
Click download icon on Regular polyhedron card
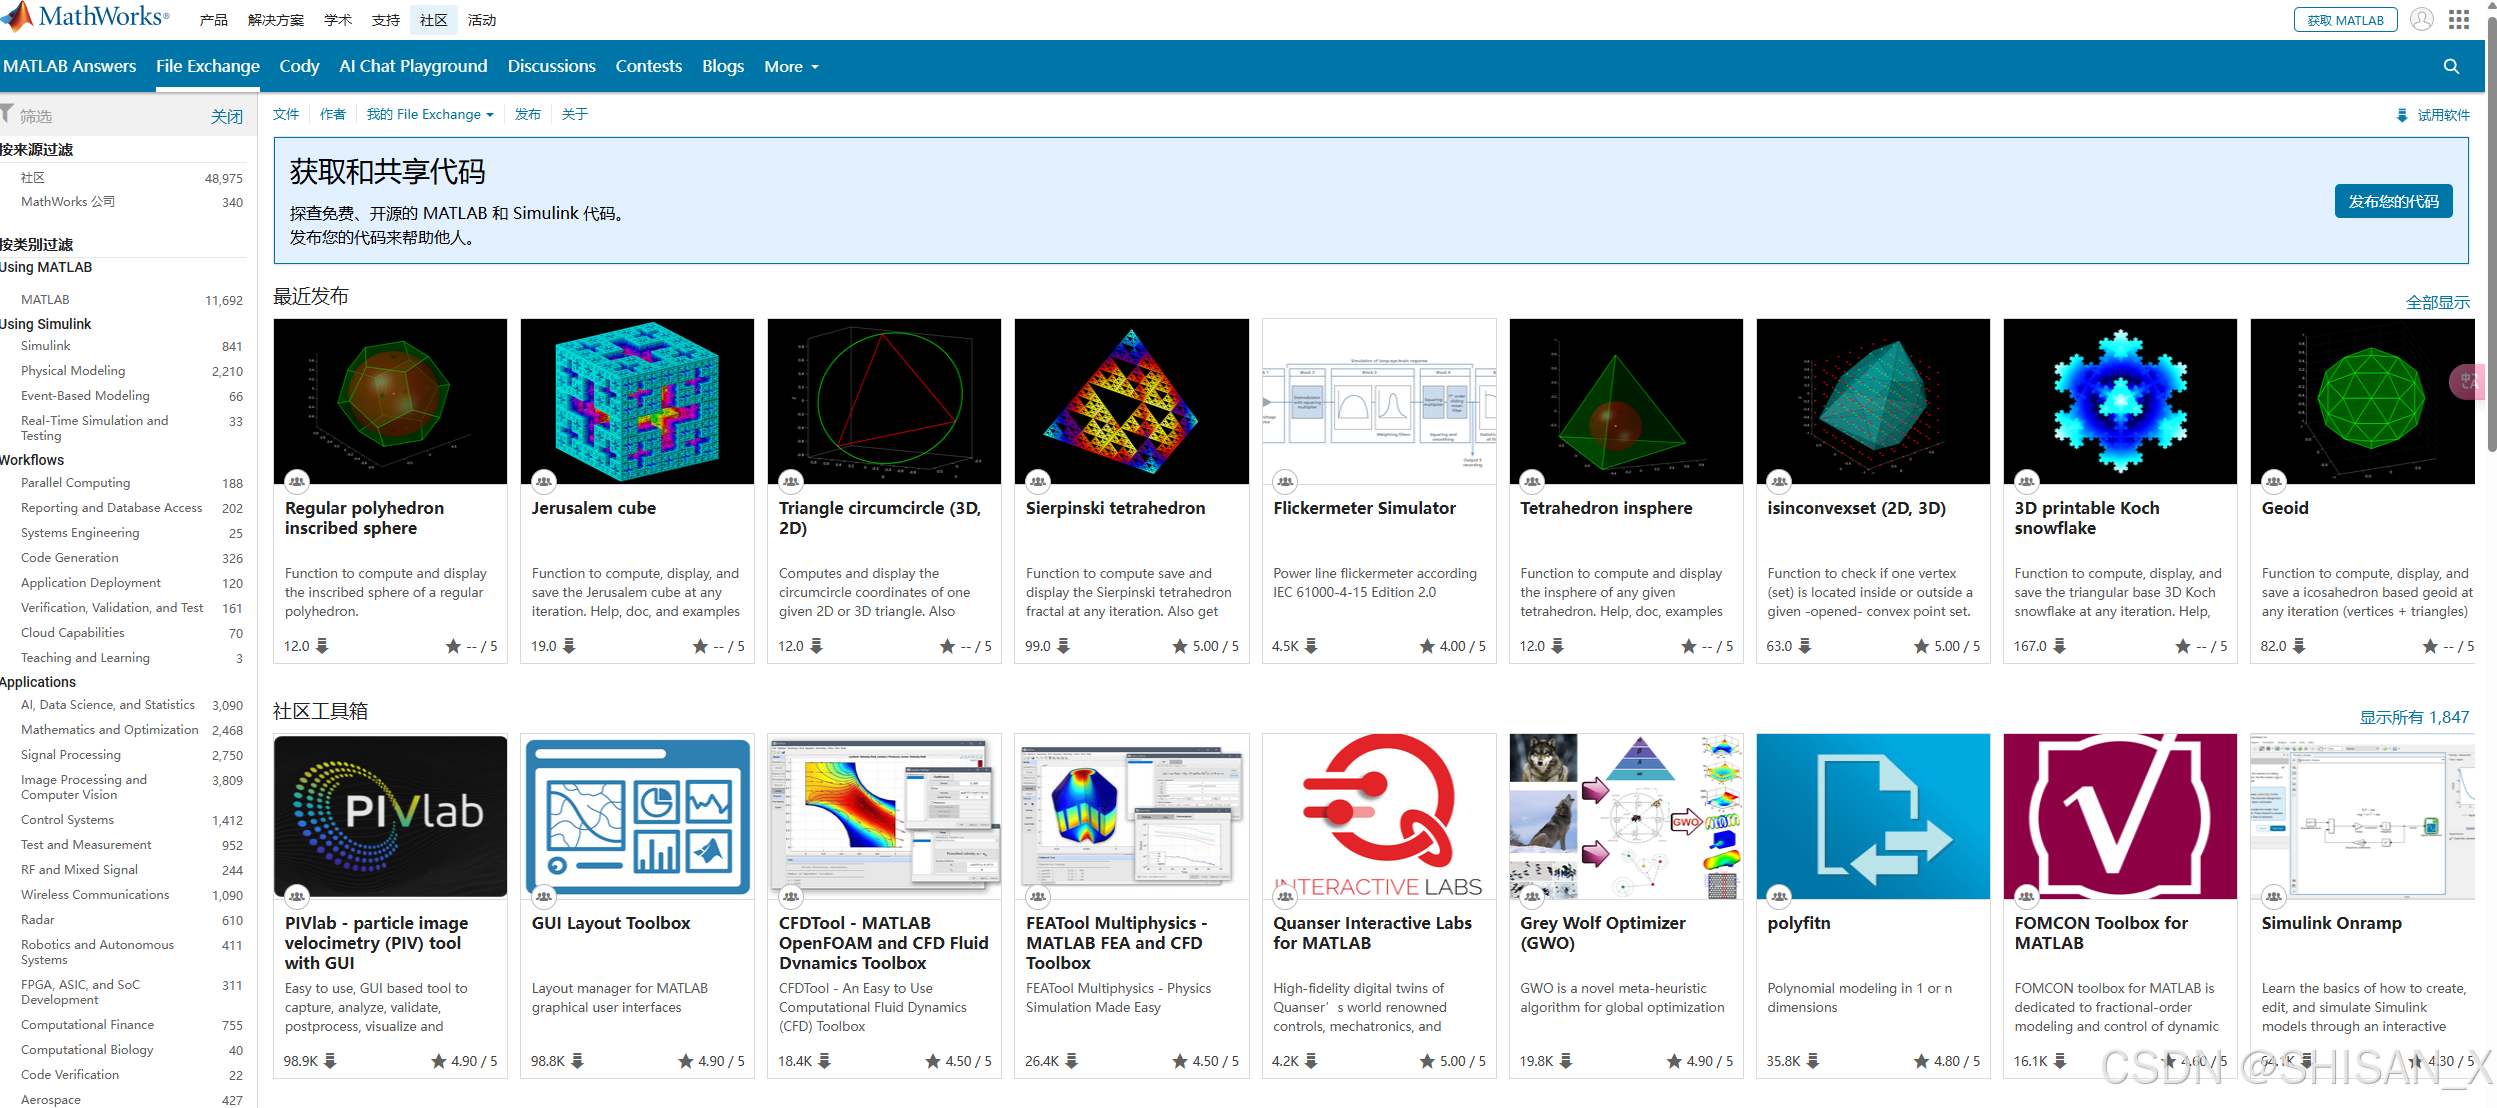(322, 646)
